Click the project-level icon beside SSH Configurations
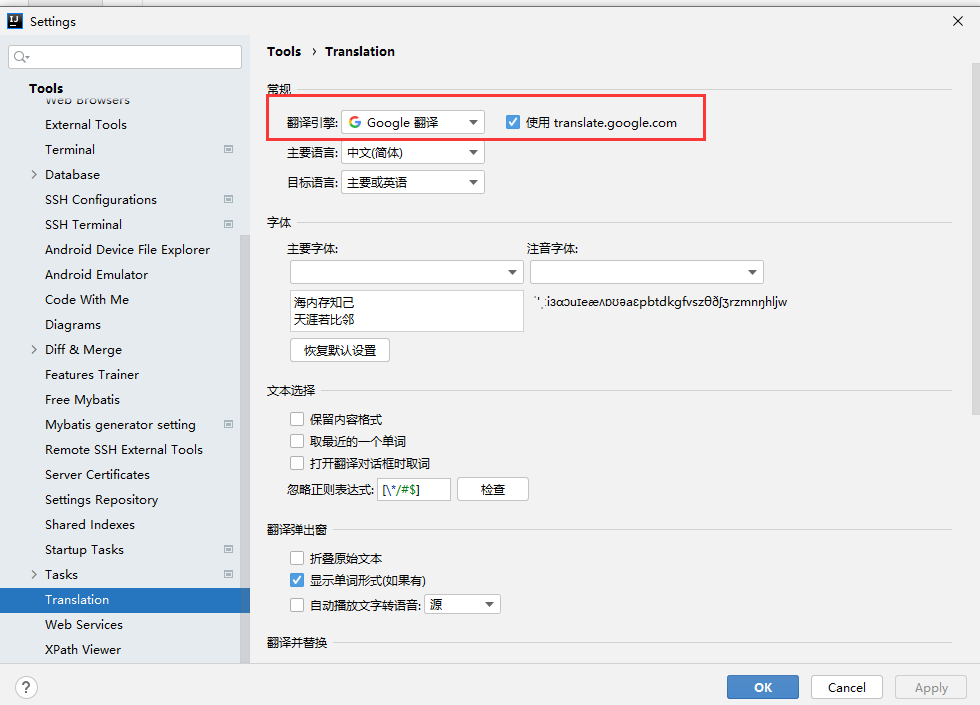This screenshot has height=705, width=980. [x=228, y=199]
